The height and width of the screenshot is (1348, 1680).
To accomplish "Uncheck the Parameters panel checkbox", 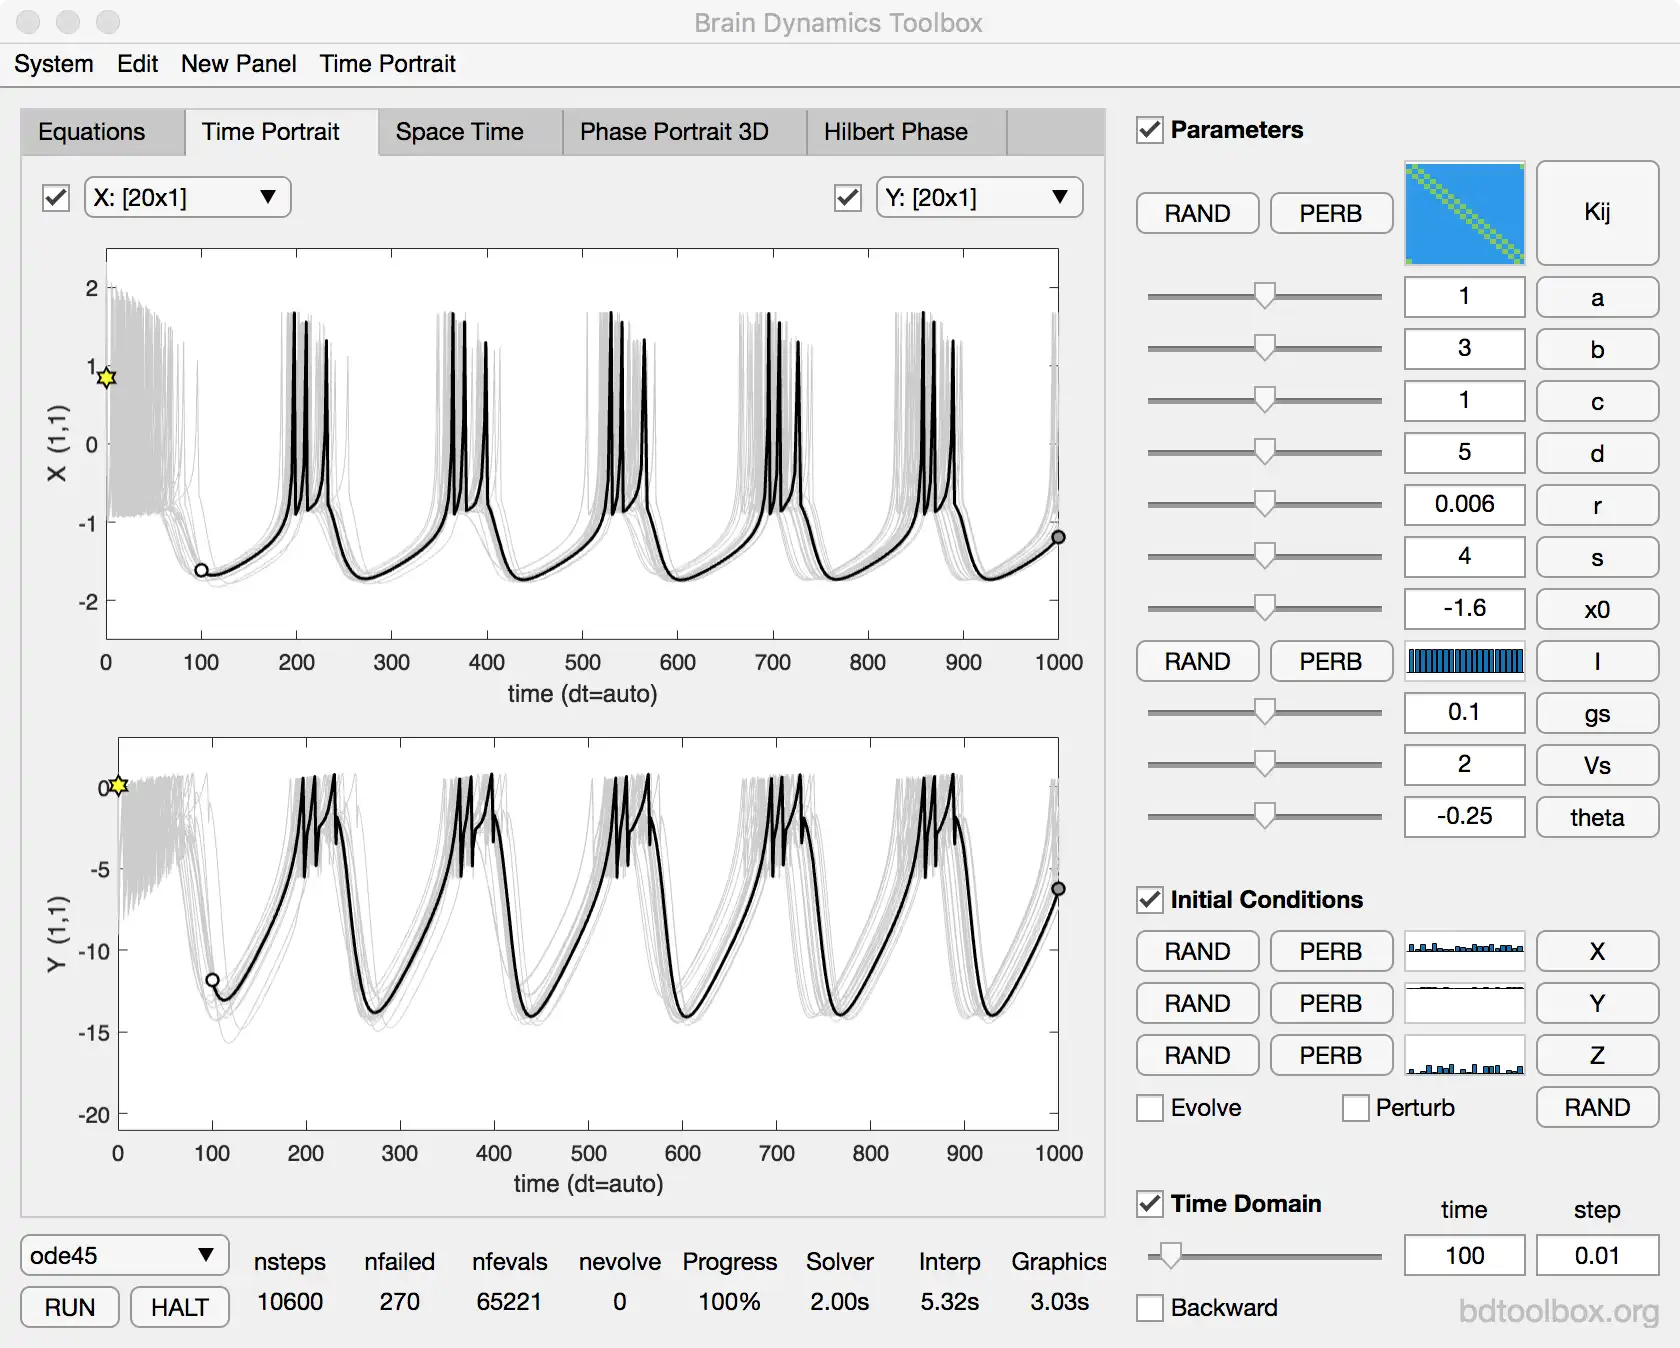I will (1150, 130).
